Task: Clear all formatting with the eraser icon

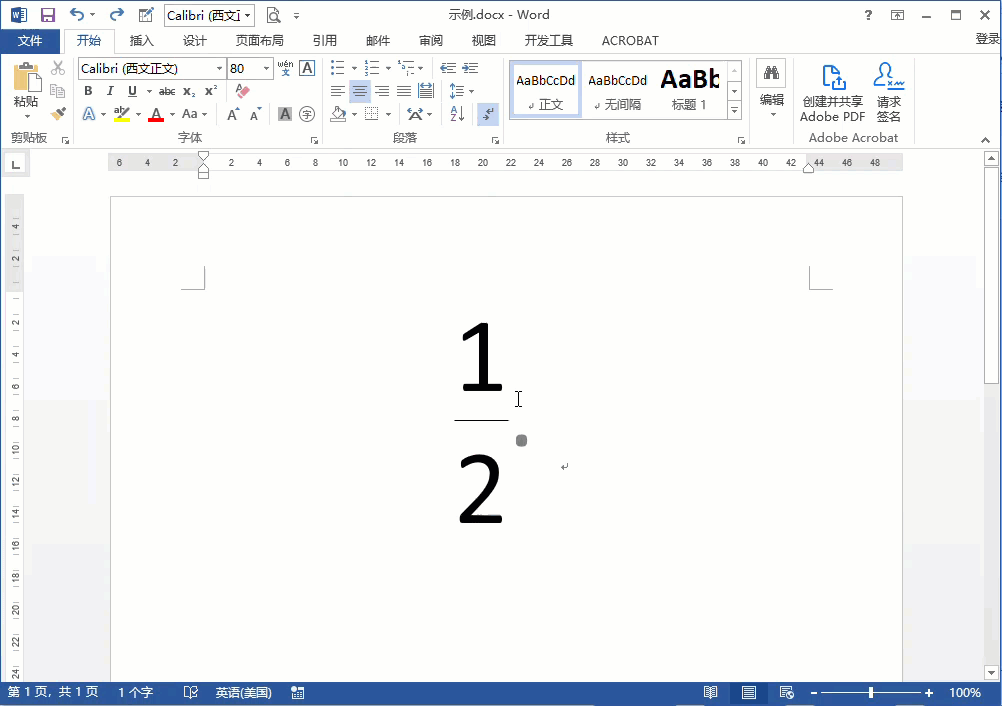Action: [x=242, y=91]
